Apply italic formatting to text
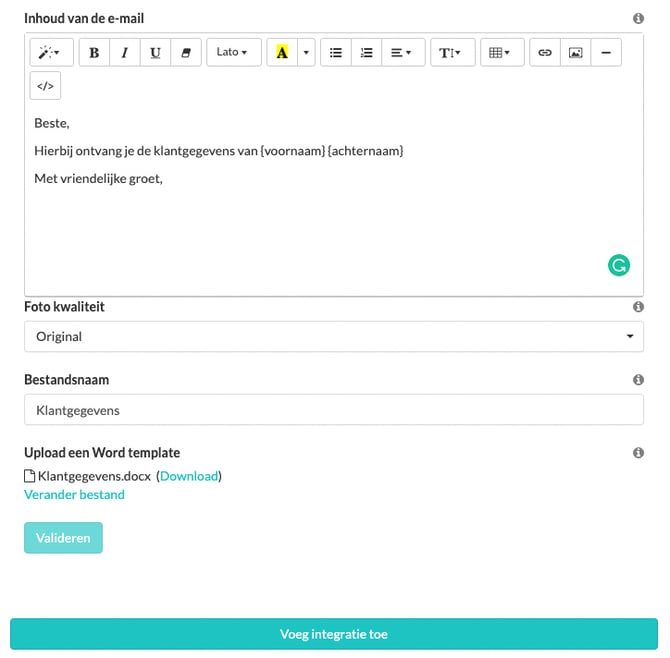 [124, 52]
